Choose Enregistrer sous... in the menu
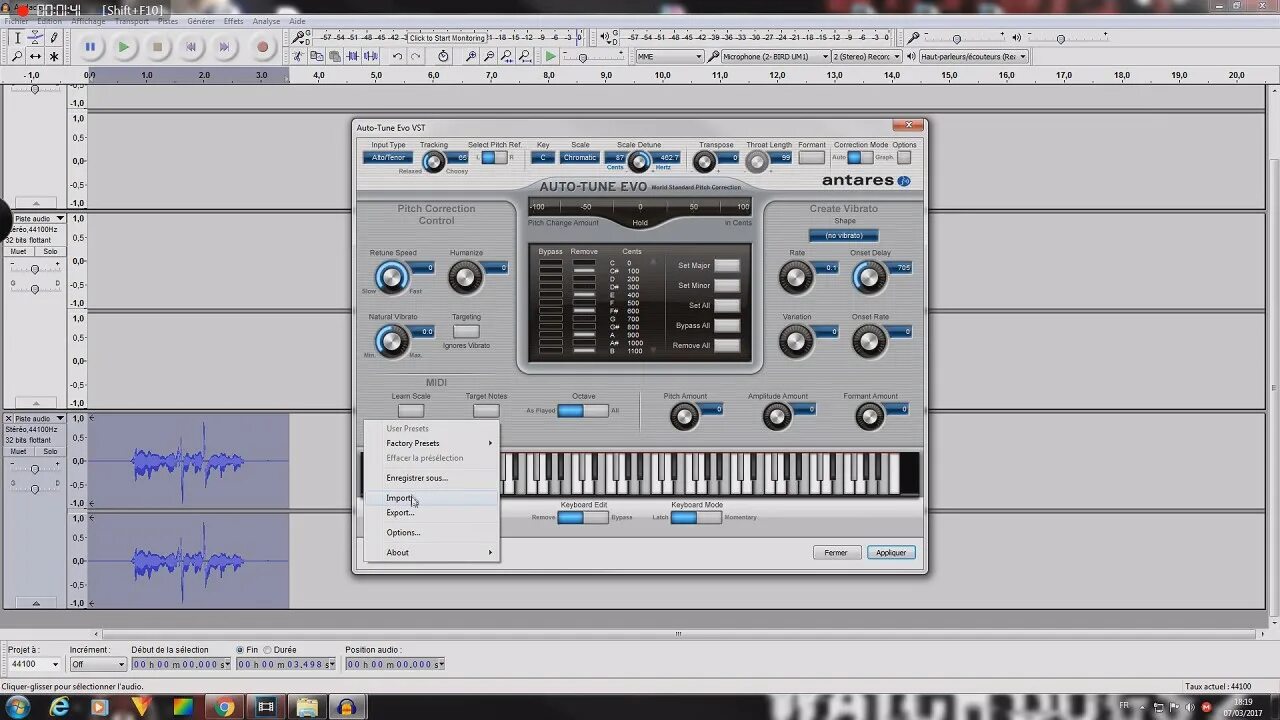Viewport: 1280px width, 720px height. pos(431,478)
